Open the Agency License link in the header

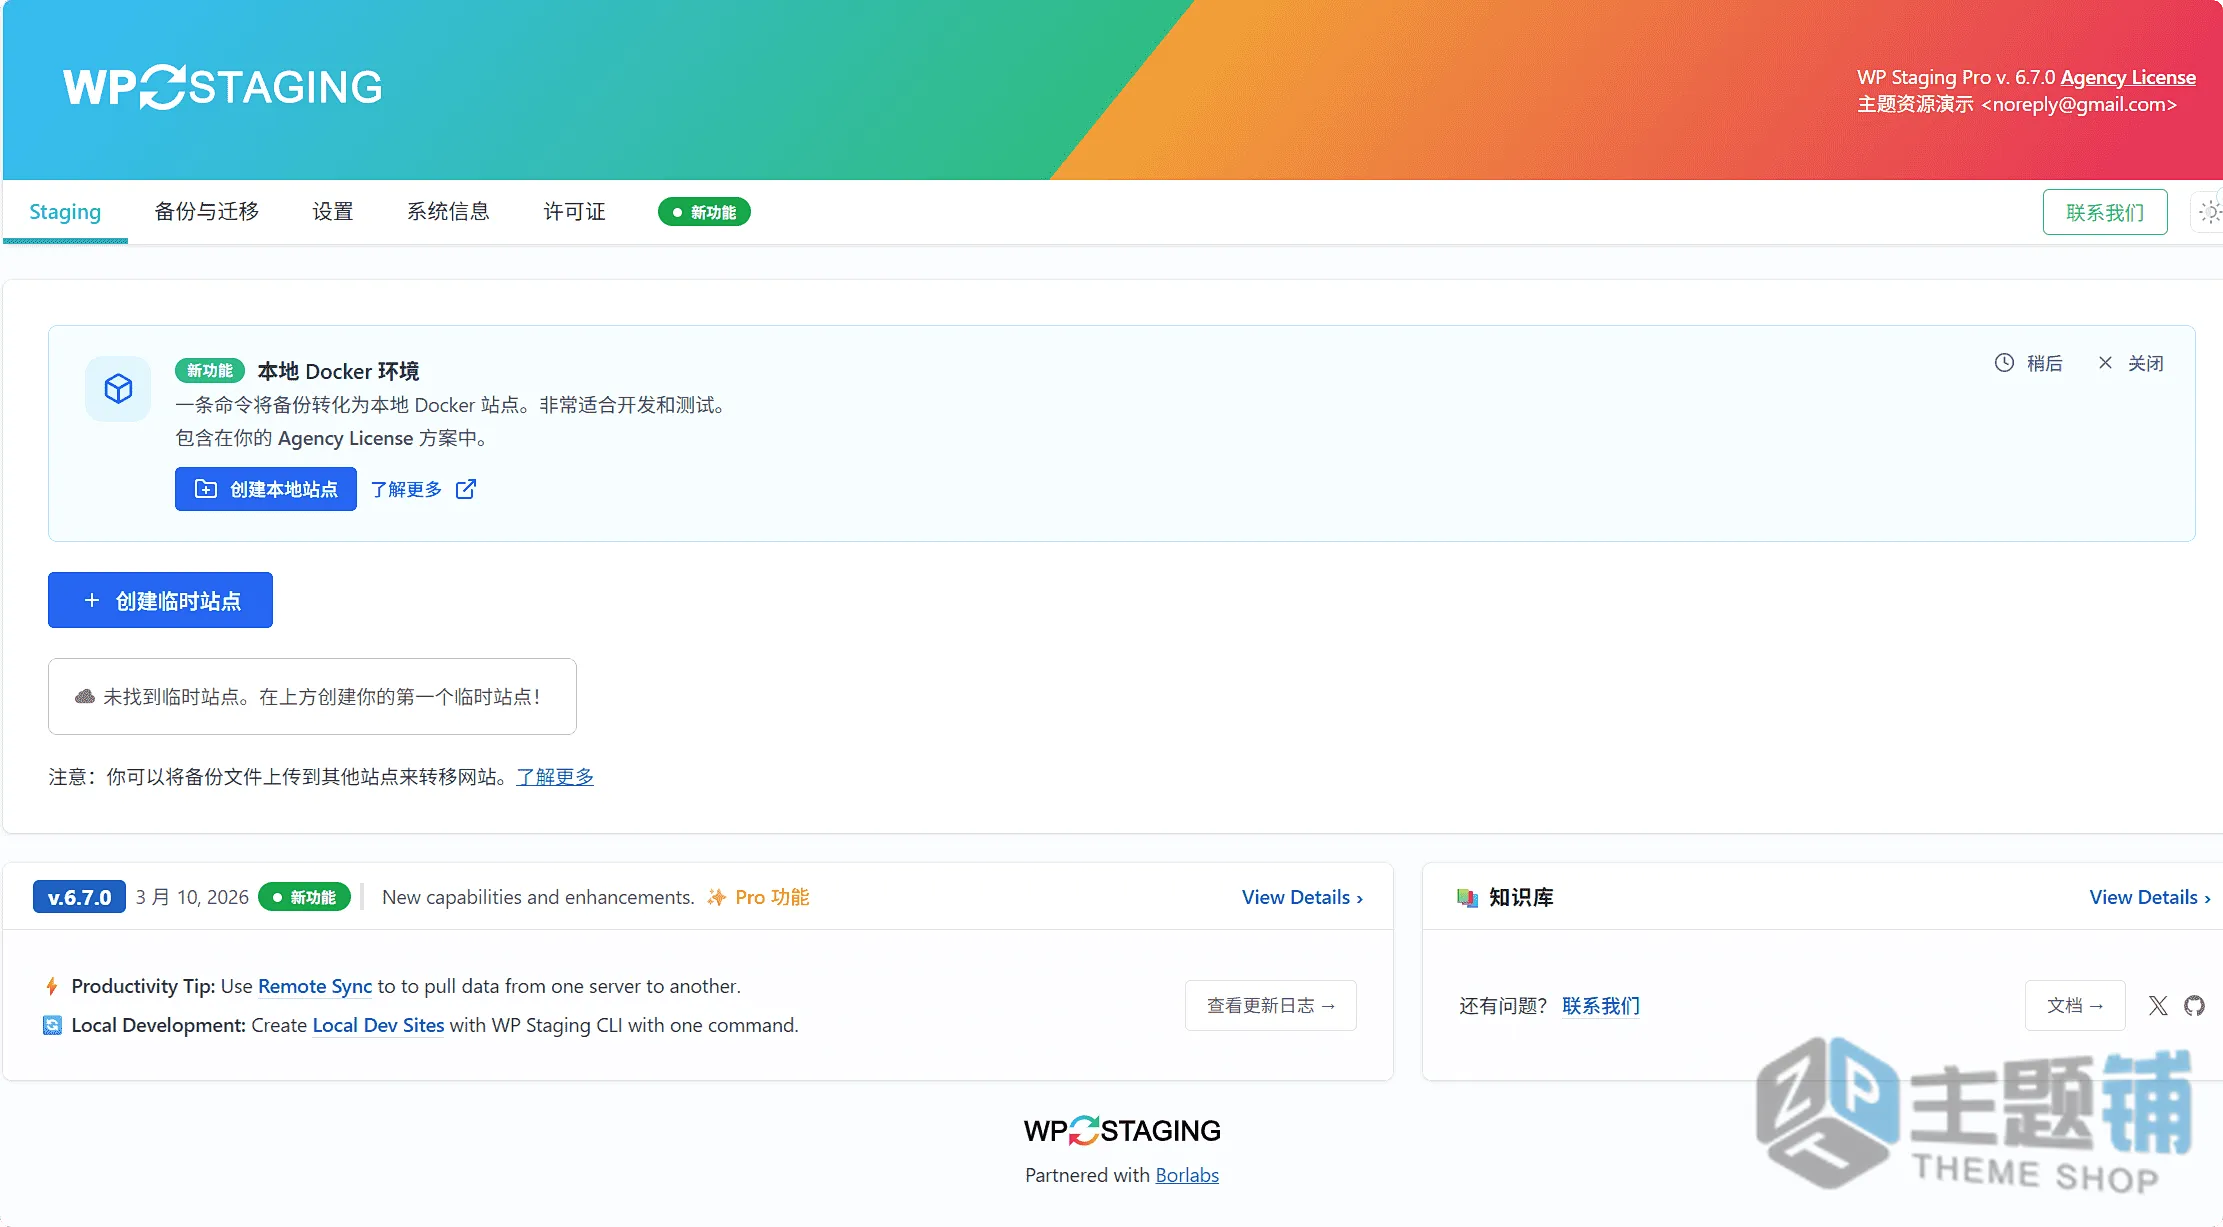2128,77
